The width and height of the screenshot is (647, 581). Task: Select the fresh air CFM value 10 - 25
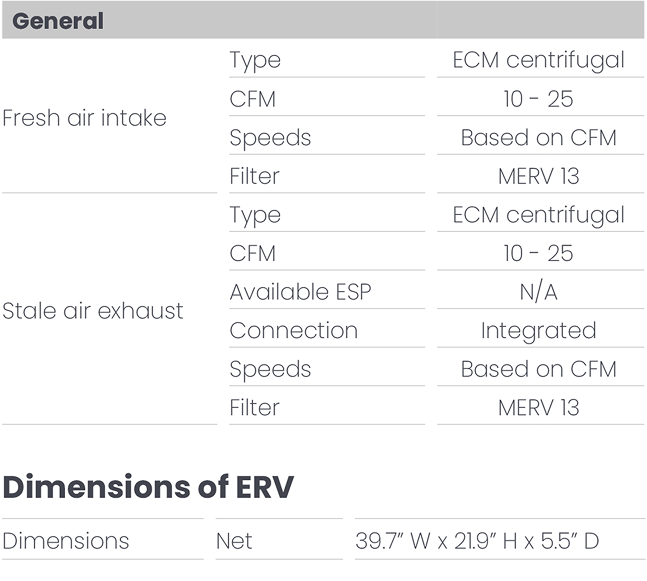click(538, 99)
